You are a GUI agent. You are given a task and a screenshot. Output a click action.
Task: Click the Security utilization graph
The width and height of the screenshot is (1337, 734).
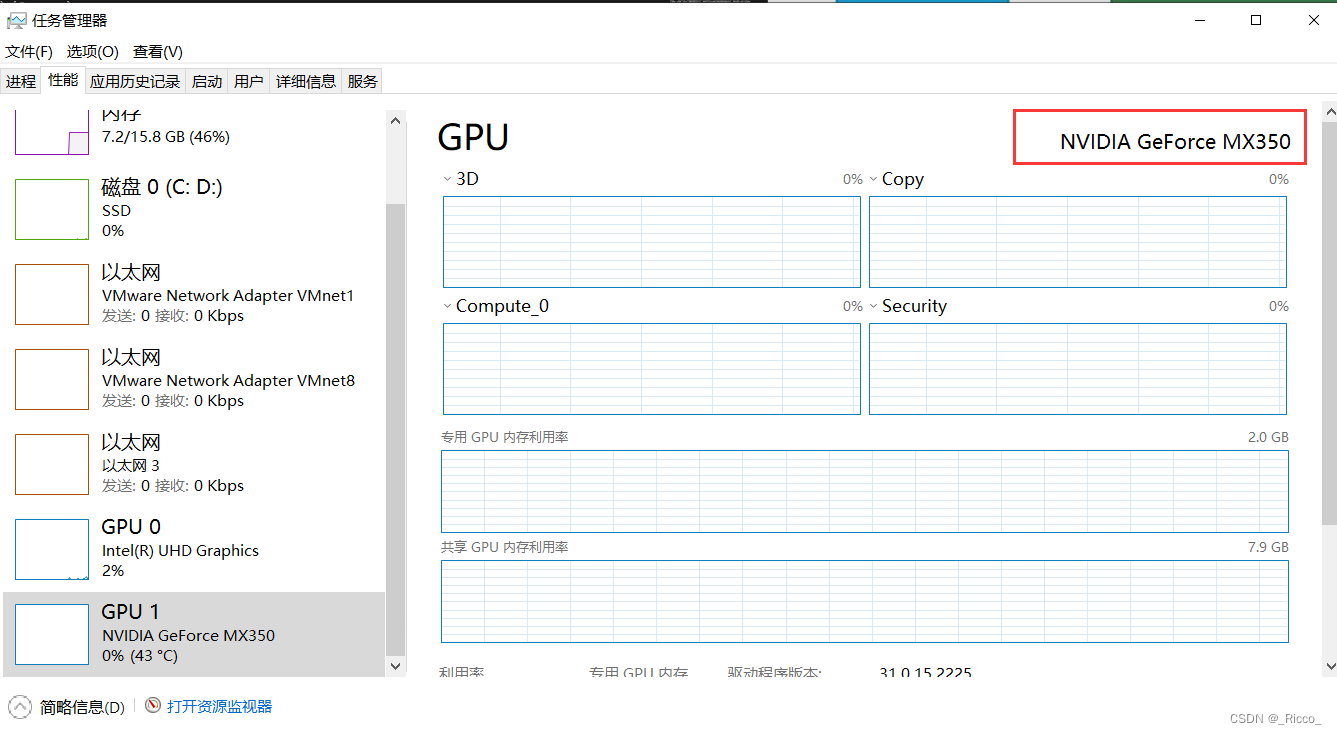(1078, 369)
